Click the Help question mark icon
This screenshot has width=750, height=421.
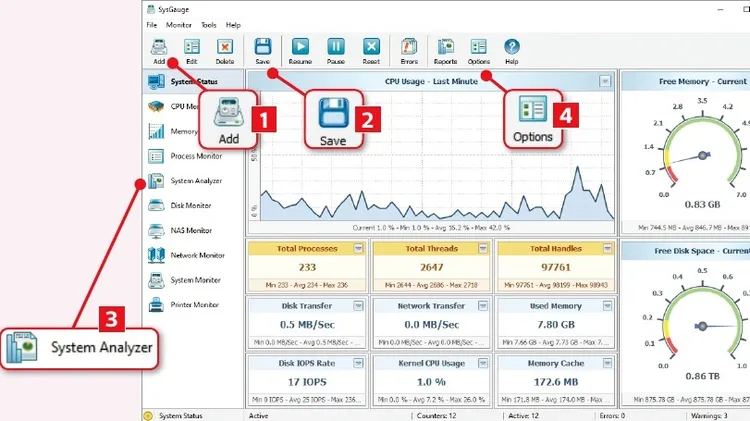click(511, 47)
